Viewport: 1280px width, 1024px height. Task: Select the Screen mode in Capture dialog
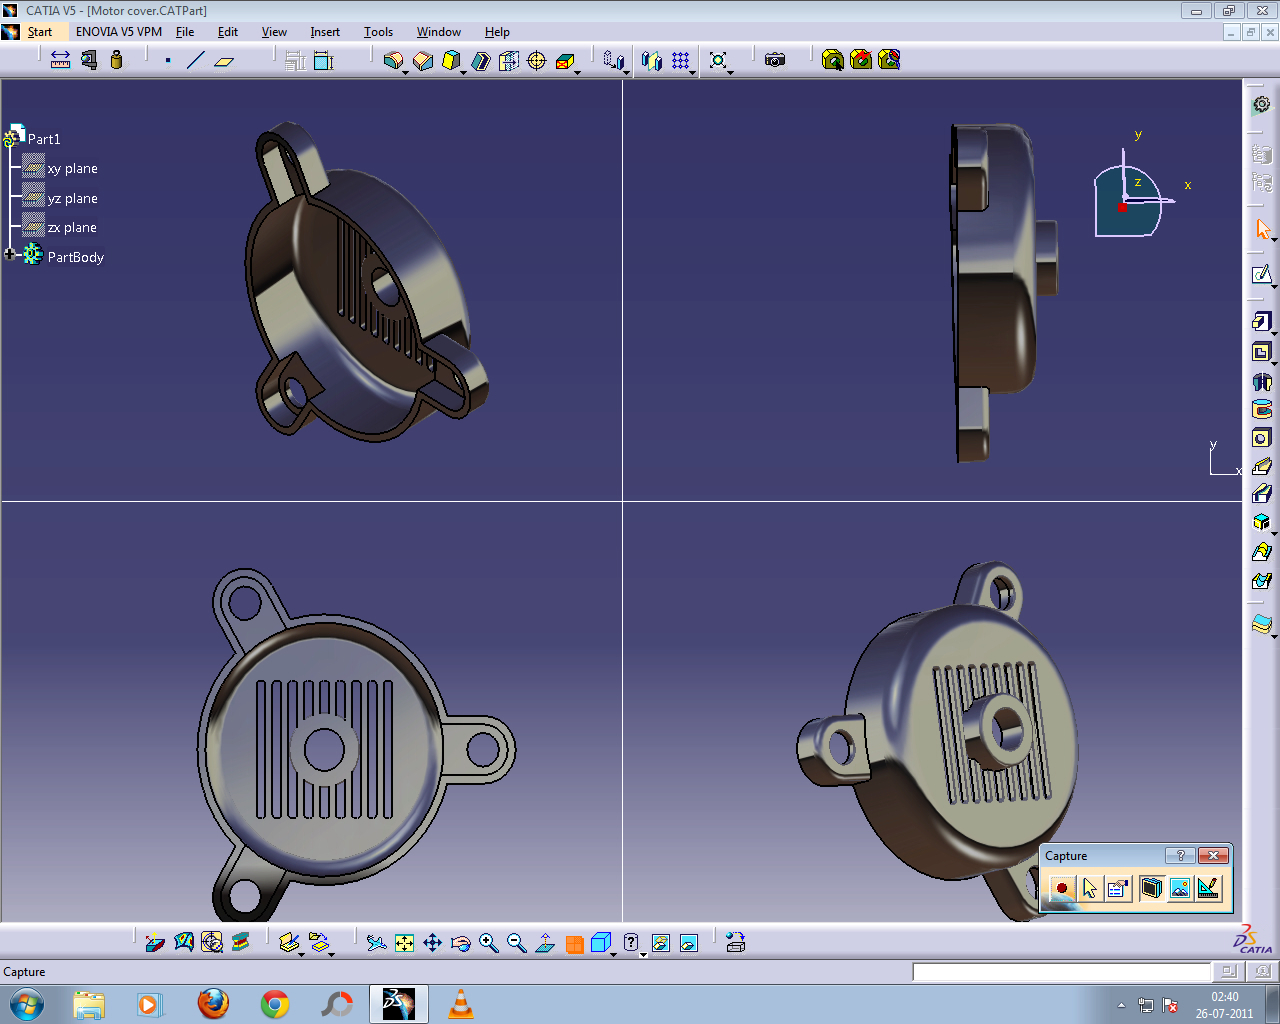point(1151,888)
